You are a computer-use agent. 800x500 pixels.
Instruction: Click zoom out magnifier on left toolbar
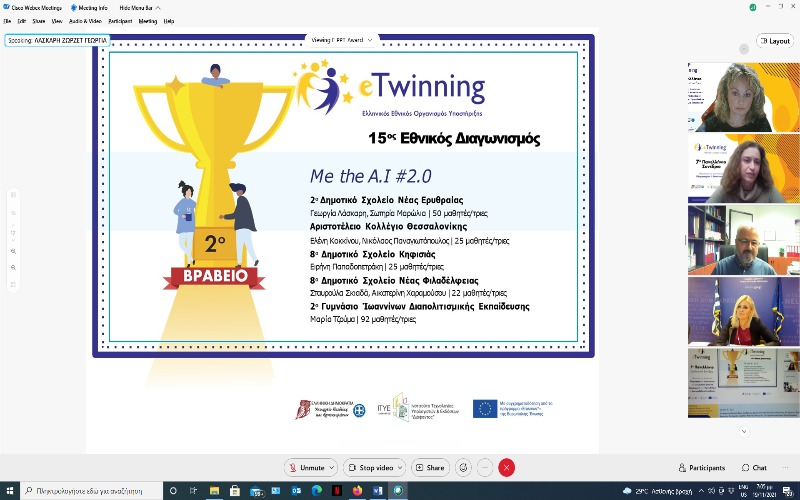click(13, 268)
